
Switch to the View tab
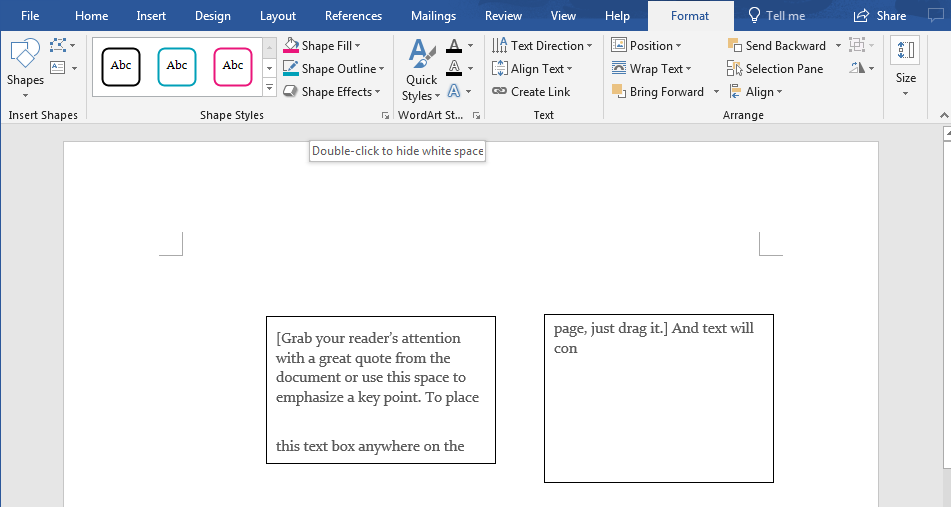(563, 16)
